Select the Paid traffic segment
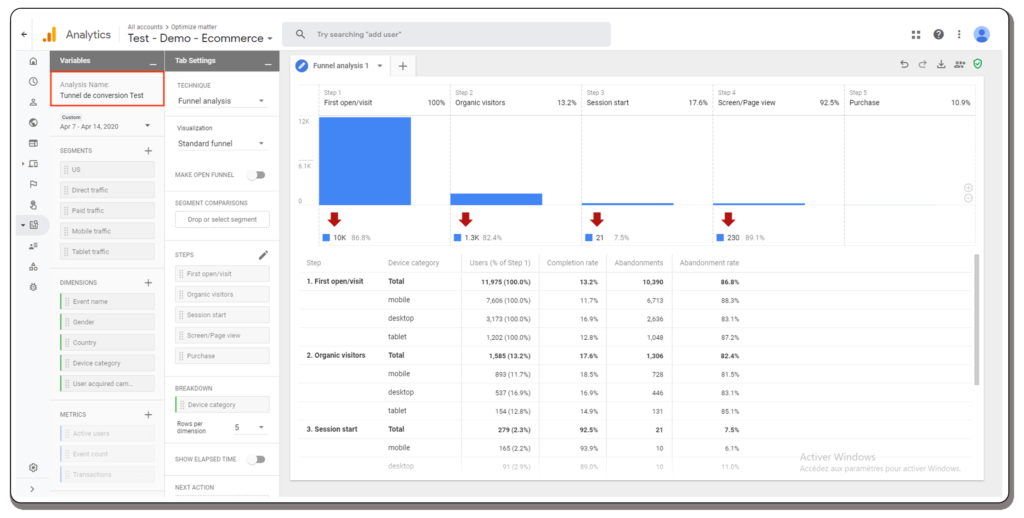Screen dimensions: 1024x518 pos(107,211)
